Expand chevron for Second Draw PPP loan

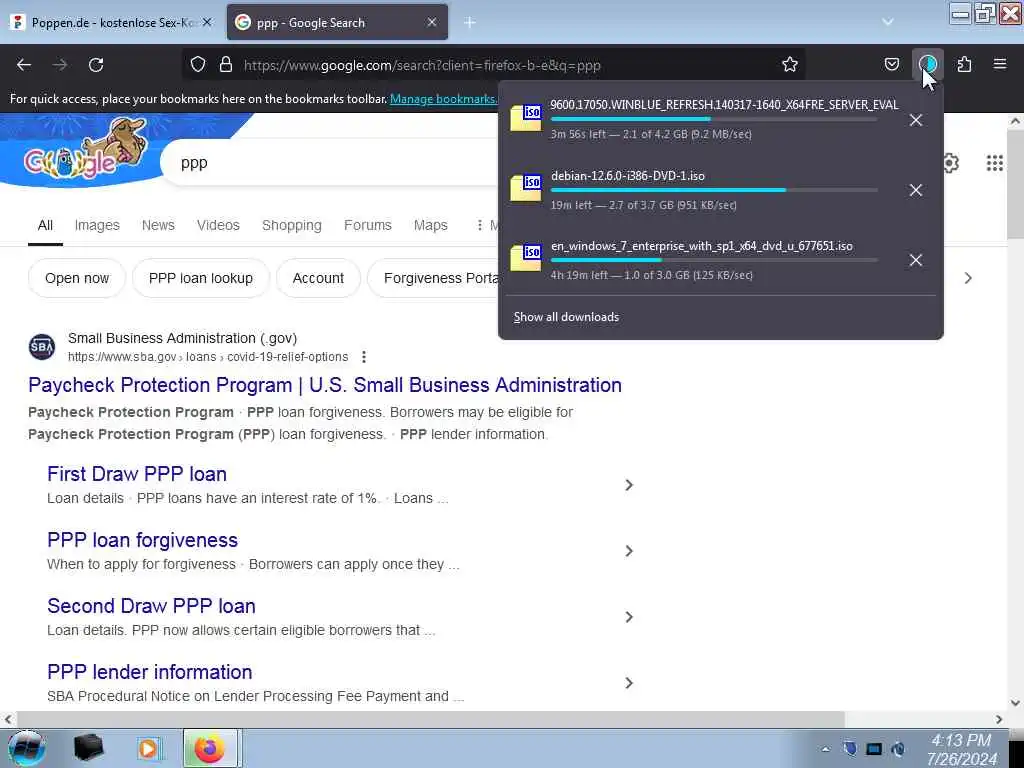click(x=628, y=617)
